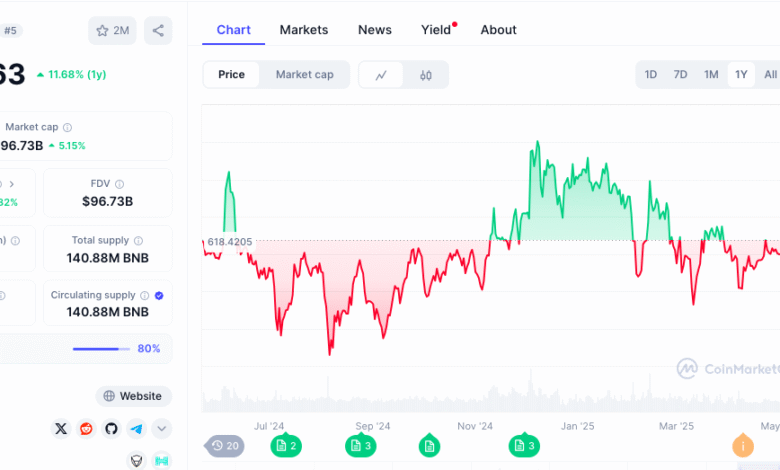The image size is (780, 470).
Task: Select the Price chart toggle
Action: (x=232, y=75)
